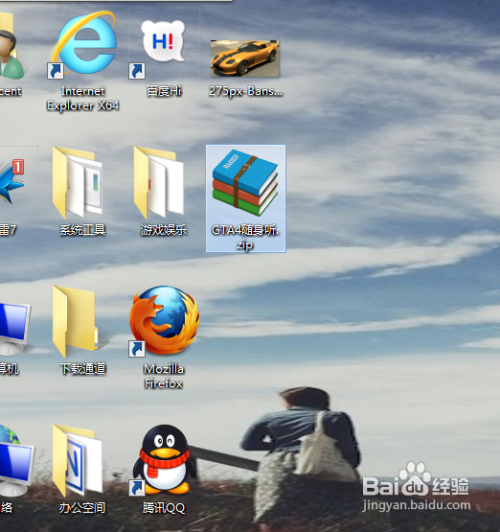Select the 系统工具 folder icon

(77, 183)
